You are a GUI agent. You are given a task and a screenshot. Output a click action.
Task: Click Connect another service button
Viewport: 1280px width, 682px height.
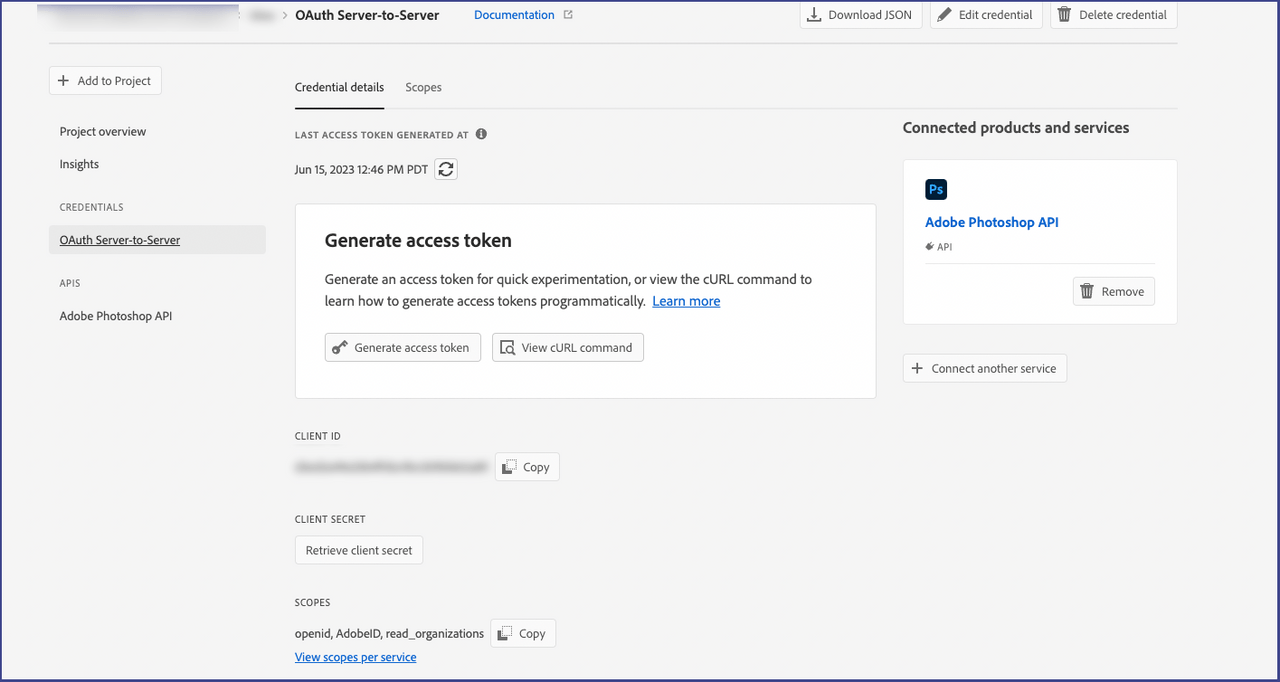985,368
